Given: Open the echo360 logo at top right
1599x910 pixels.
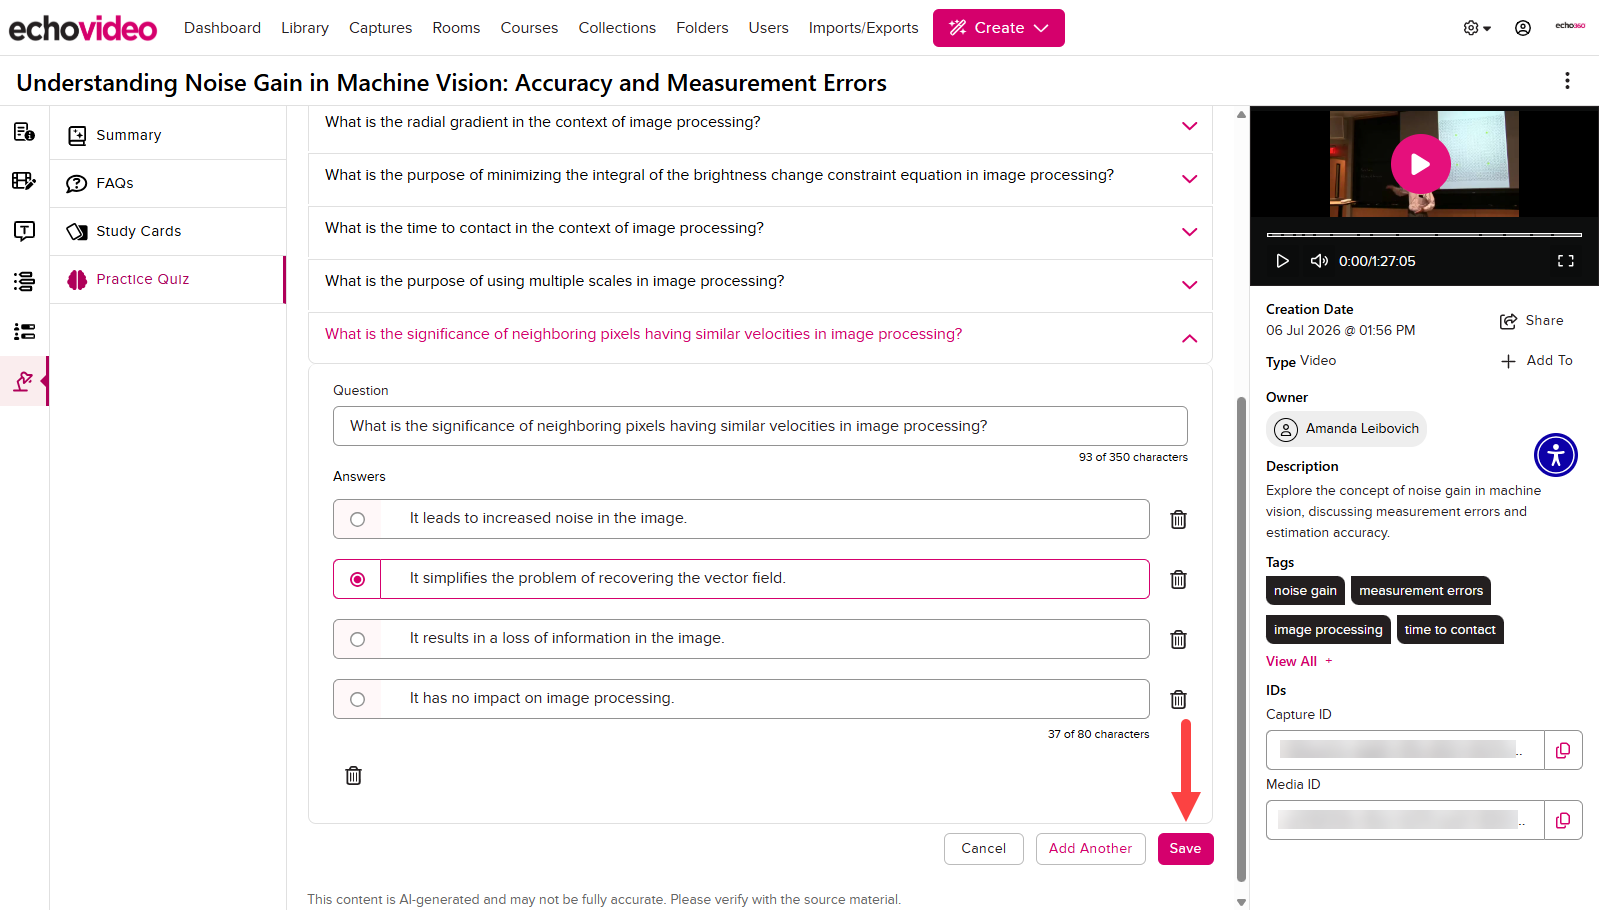Looking at the screenshot, I should click(1570, 26).
